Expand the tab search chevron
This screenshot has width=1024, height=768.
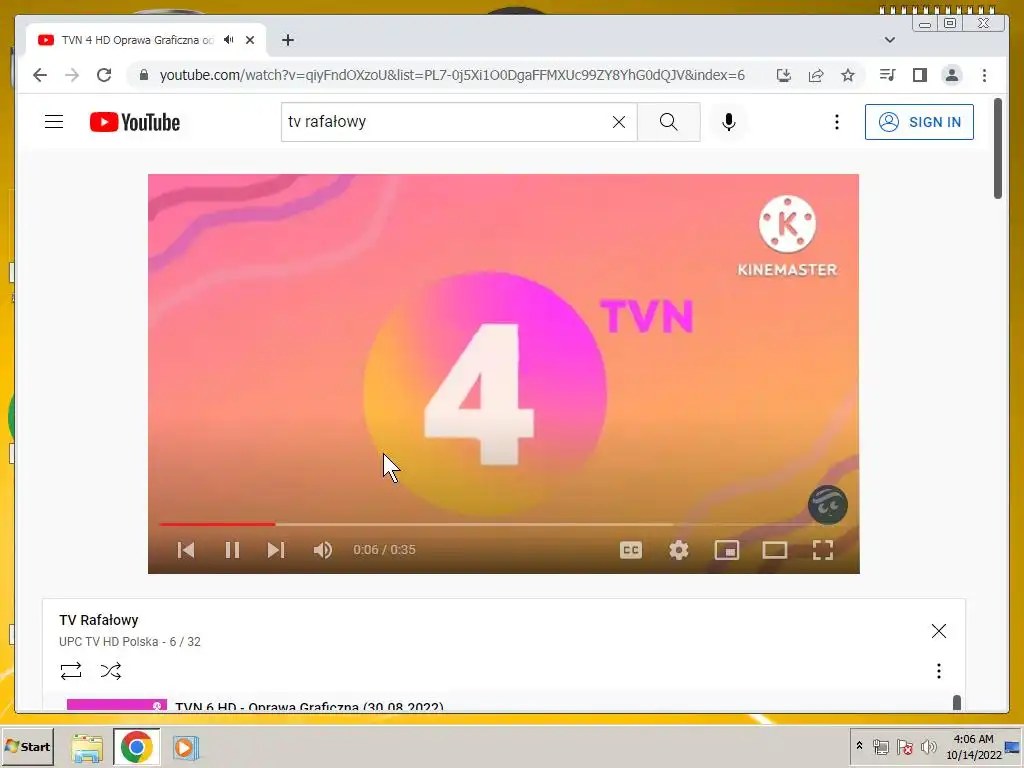(889, 40)
